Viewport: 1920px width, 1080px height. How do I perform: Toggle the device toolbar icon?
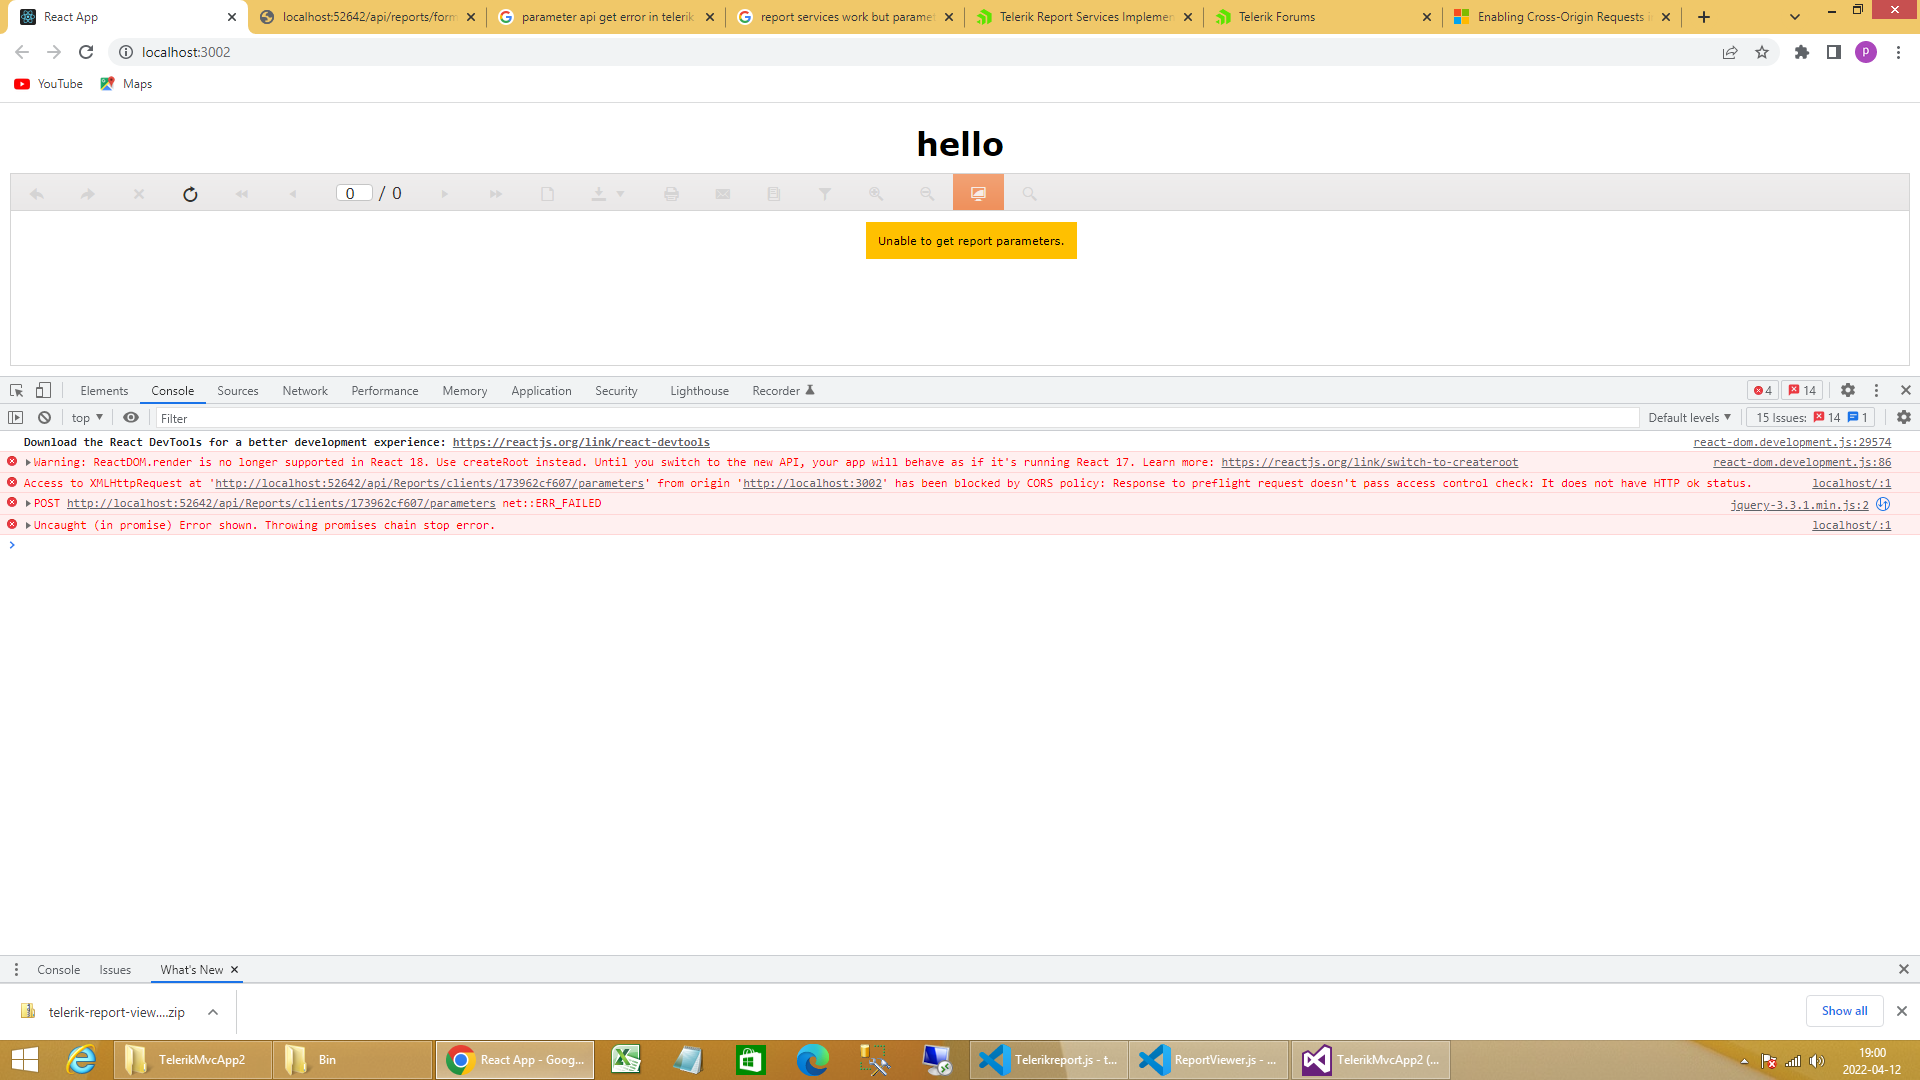click(43, 391)
